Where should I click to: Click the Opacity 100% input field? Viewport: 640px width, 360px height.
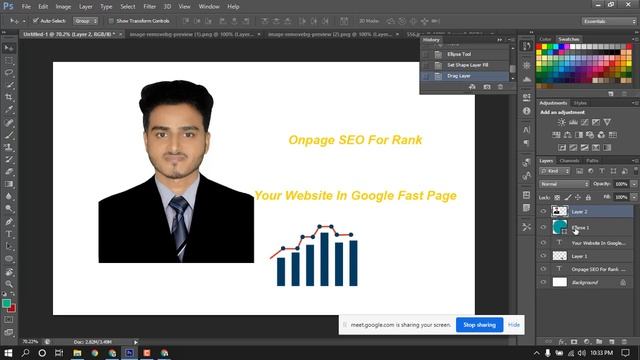[x=621, y=184]
